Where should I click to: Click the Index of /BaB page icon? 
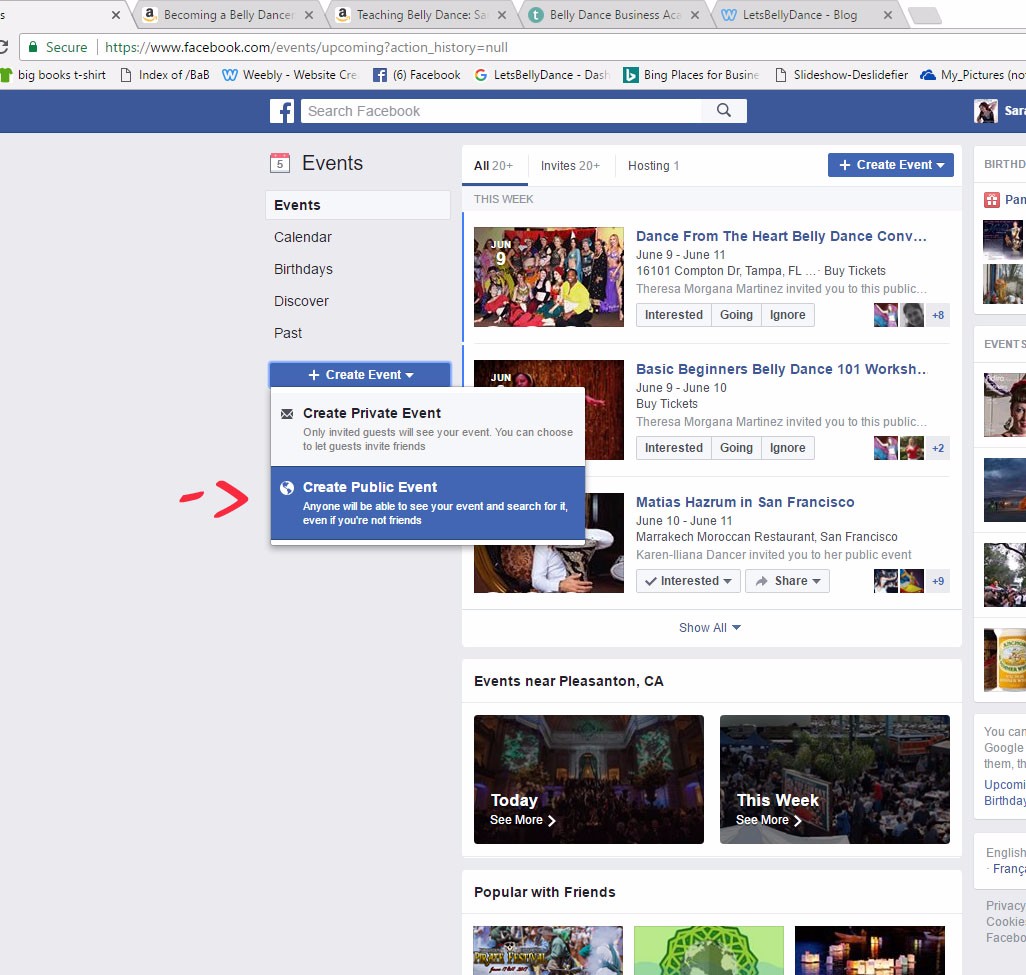coord(126,75)
